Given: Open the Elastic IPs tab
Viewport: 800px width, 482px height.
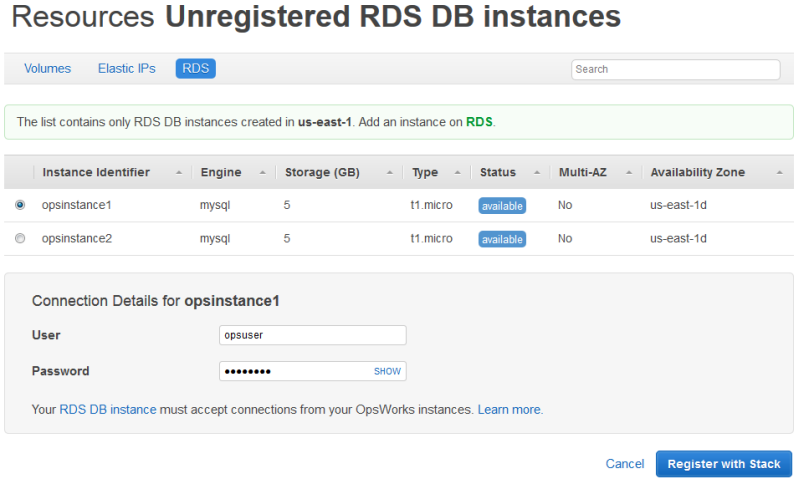Looking at the screenshot, I should (x=127, y=68).
